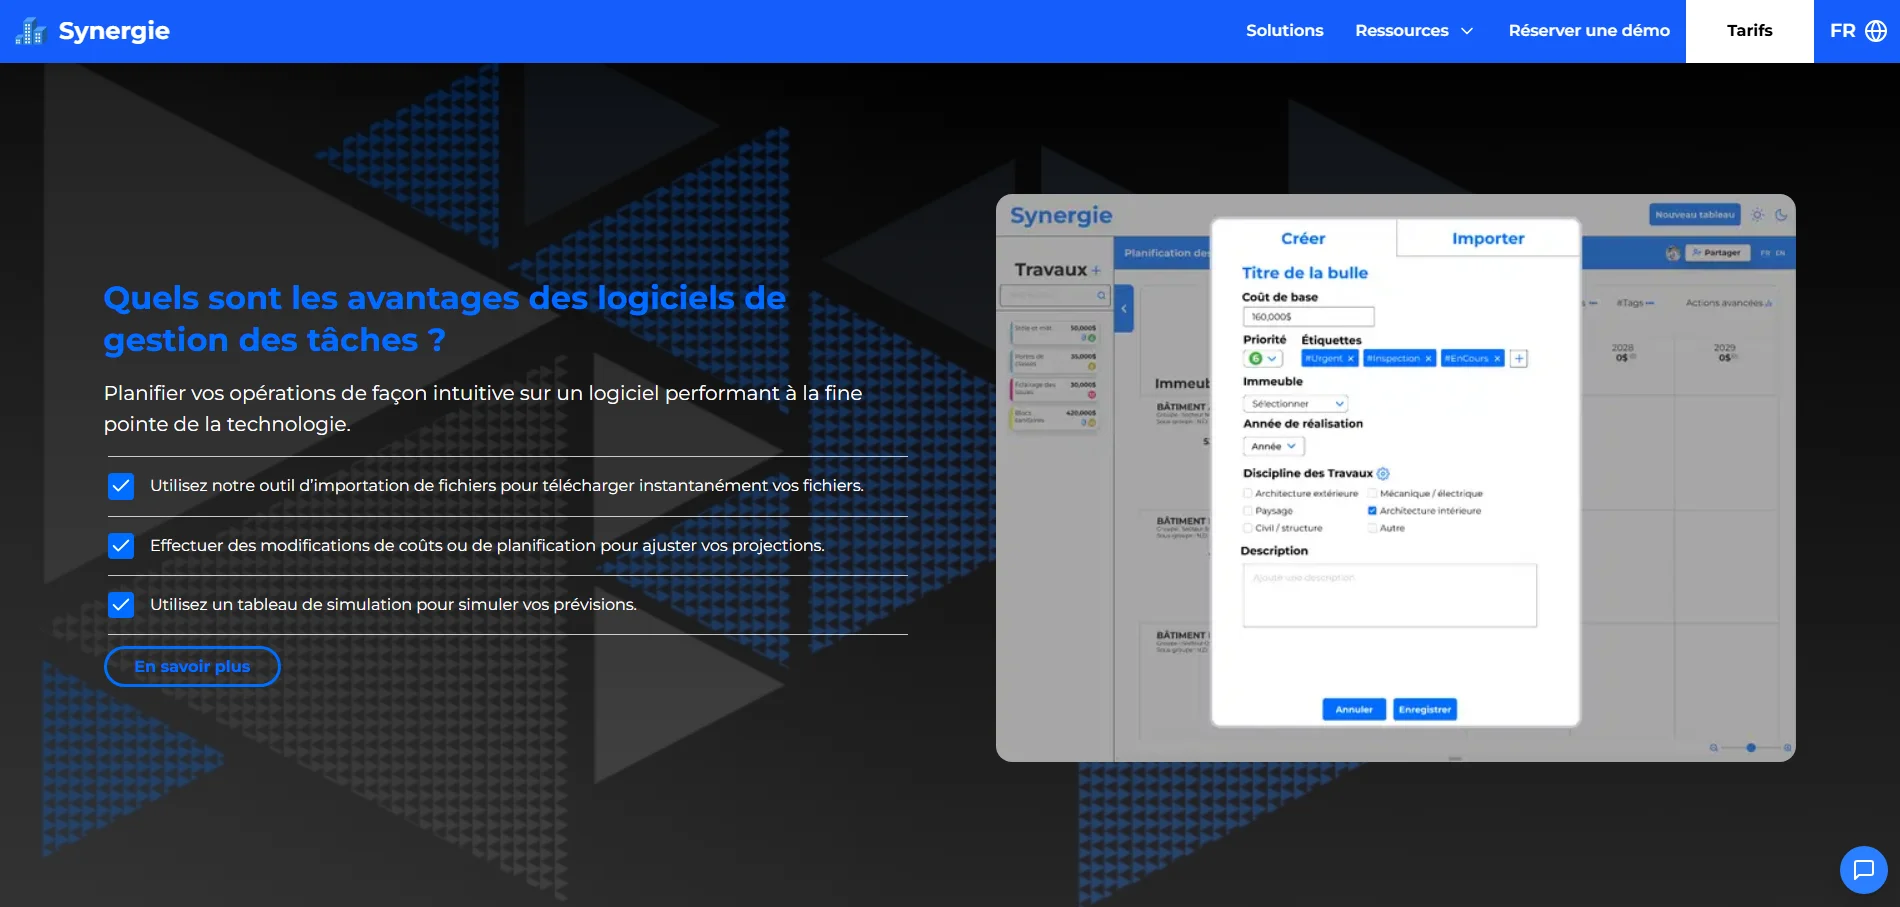
Task: Open the Année dropdown
Action: tap(1274, 446)
